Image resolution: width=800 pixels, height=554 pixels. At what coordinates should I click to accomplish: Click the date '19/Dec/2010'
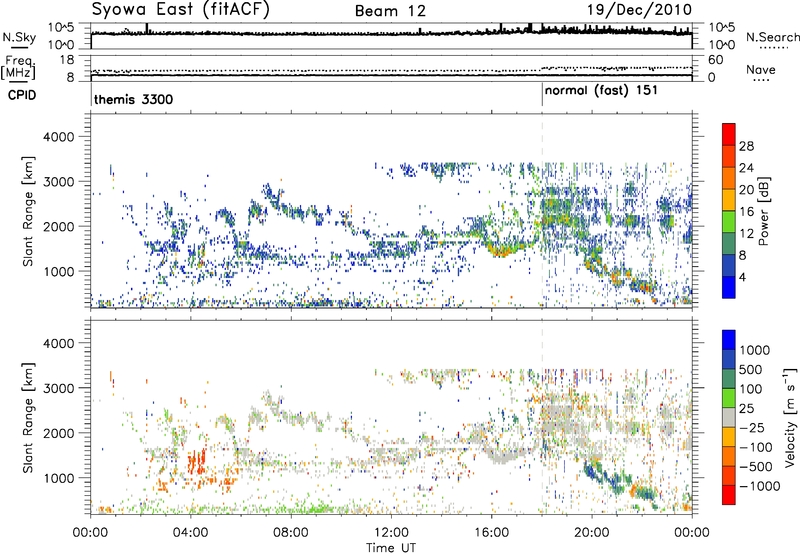(639, 10)
